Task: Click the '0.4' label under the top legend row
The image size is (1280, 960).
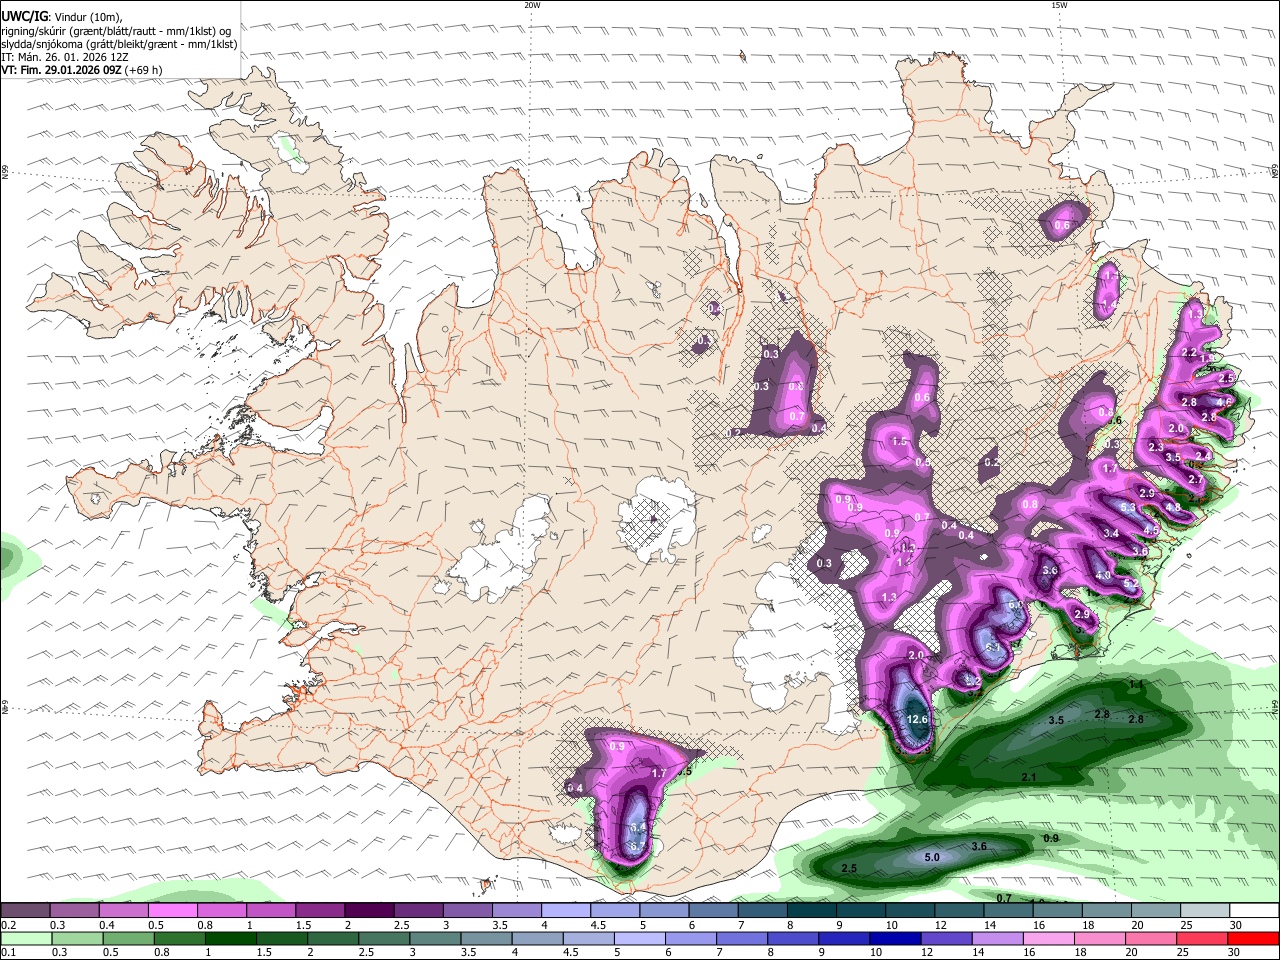Action: tap(107, 925)
